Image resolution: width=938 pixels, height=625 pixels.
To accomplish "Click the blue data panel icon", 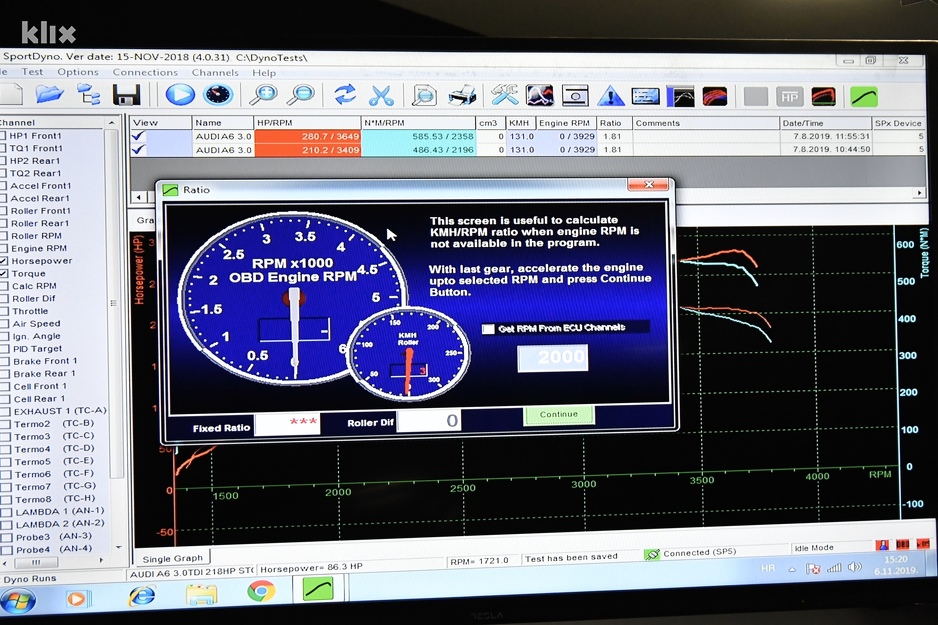I will (645, 96).
